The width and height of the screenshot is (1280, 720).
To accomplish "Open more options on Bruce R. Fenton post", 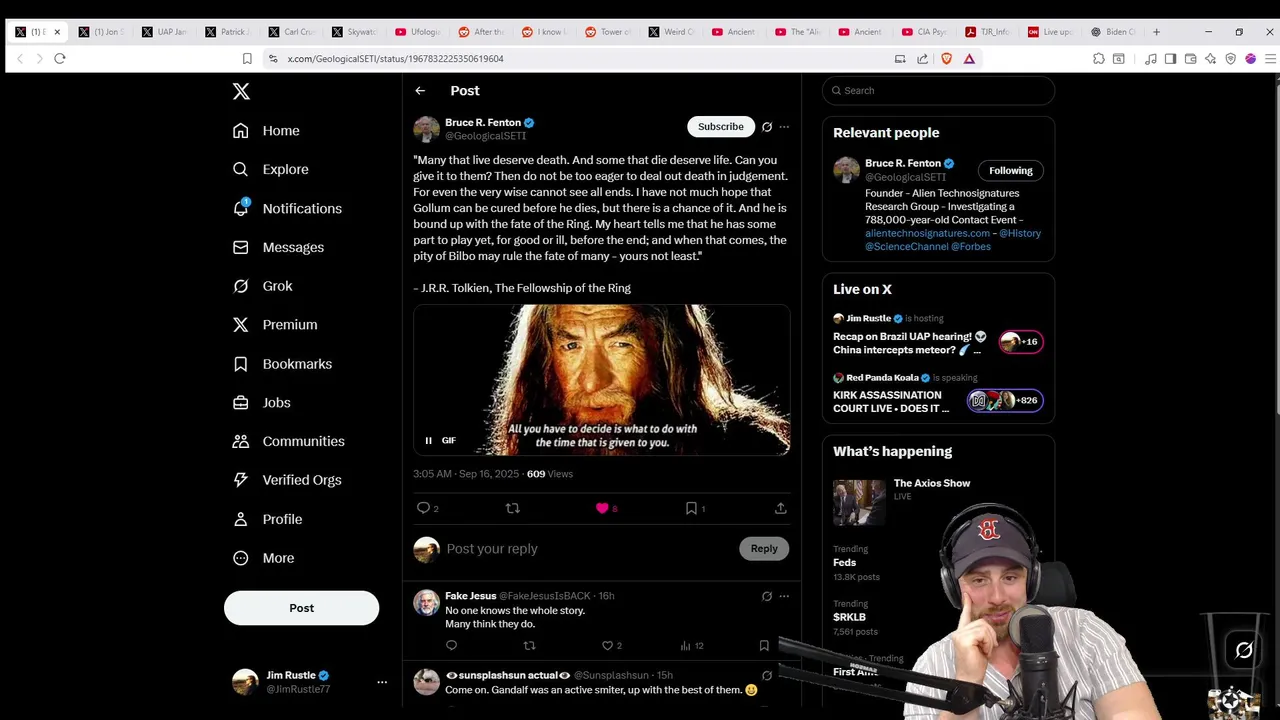I will point(784,127).
